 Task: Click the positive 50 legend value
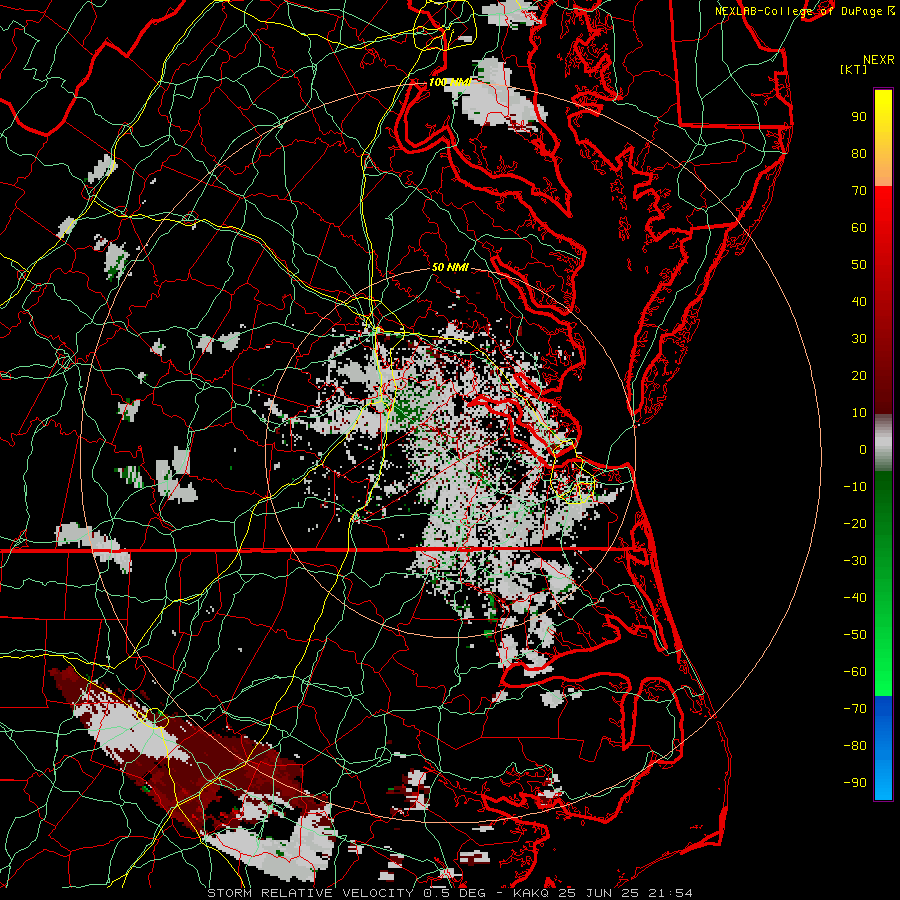(x=859, y=265)
